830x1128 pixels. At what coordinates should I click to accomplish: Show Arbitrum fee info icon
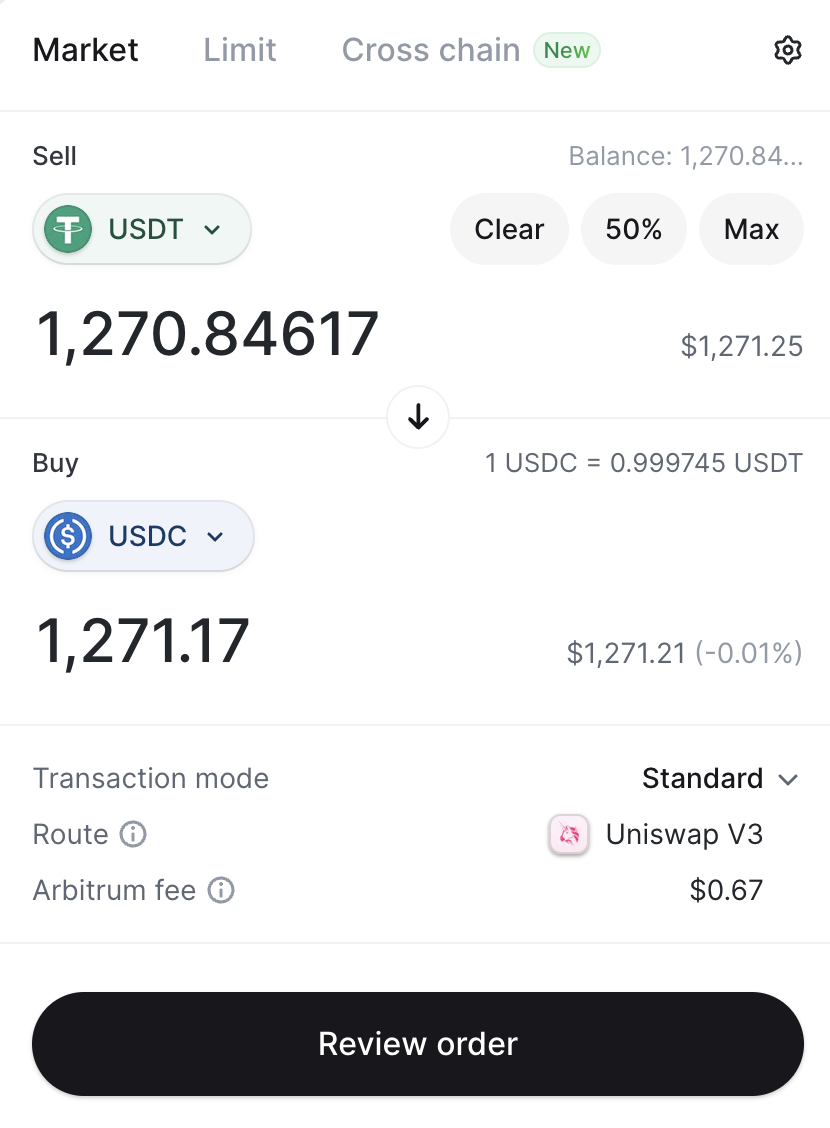220,890
